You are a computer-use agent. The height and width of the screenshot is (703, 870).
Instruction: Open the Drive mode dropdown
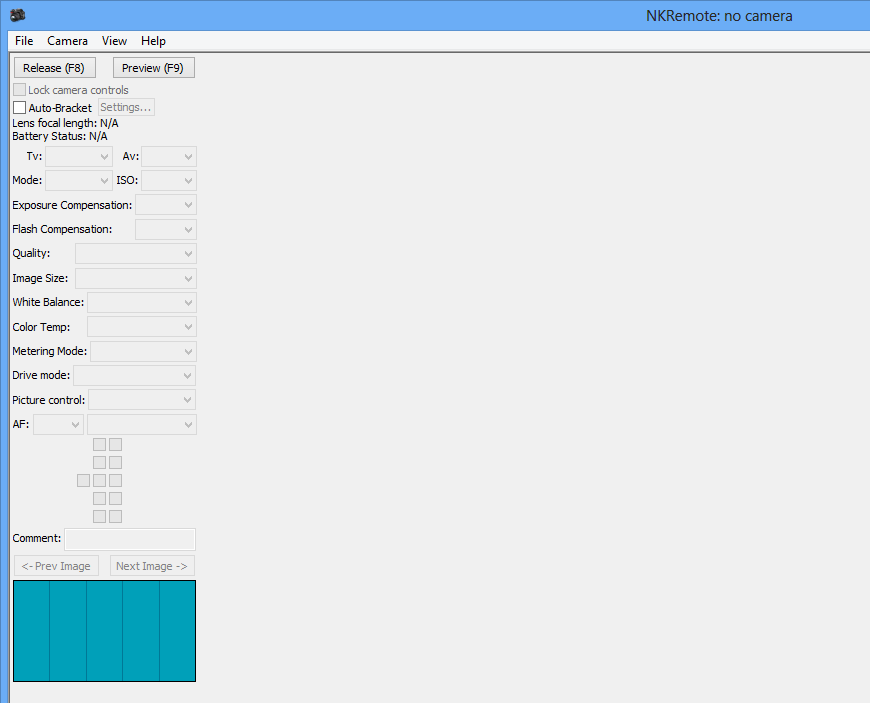tap(135, 376)
